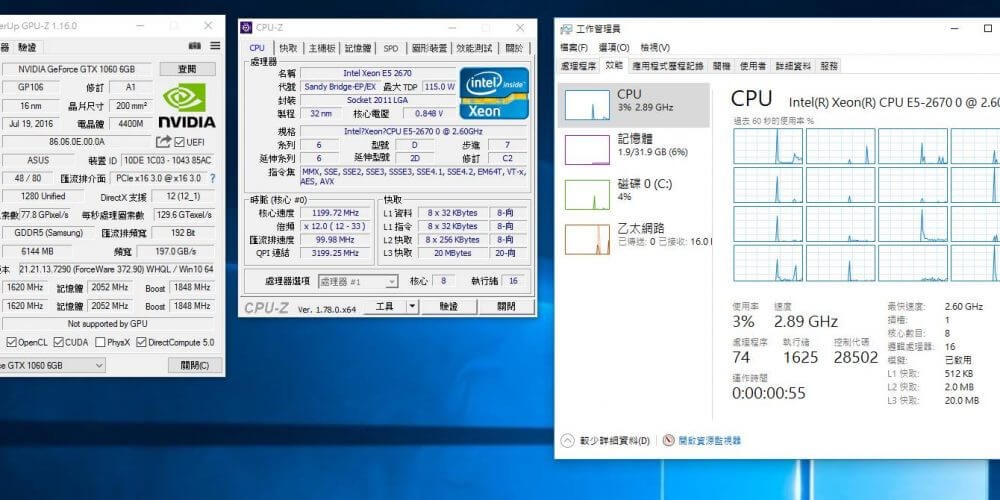This screenshot has width=1000, height=500.
Task: Open the CPU-Z Tools button dropdown arrow
Action: (x=412, y=307)
